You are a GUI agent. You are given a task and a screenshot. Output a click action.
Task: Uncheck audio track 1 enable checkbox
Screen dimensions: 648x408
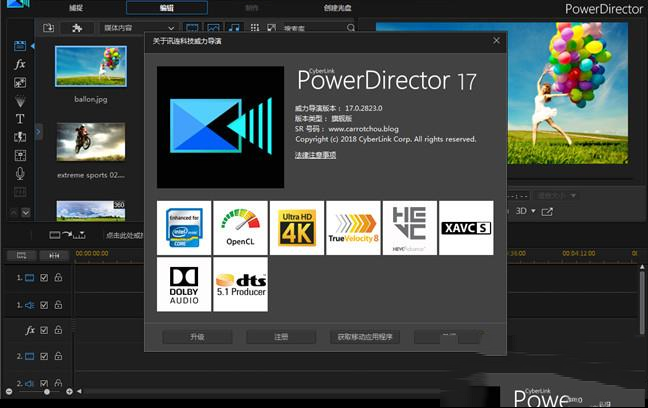click(x=44, y=305)
